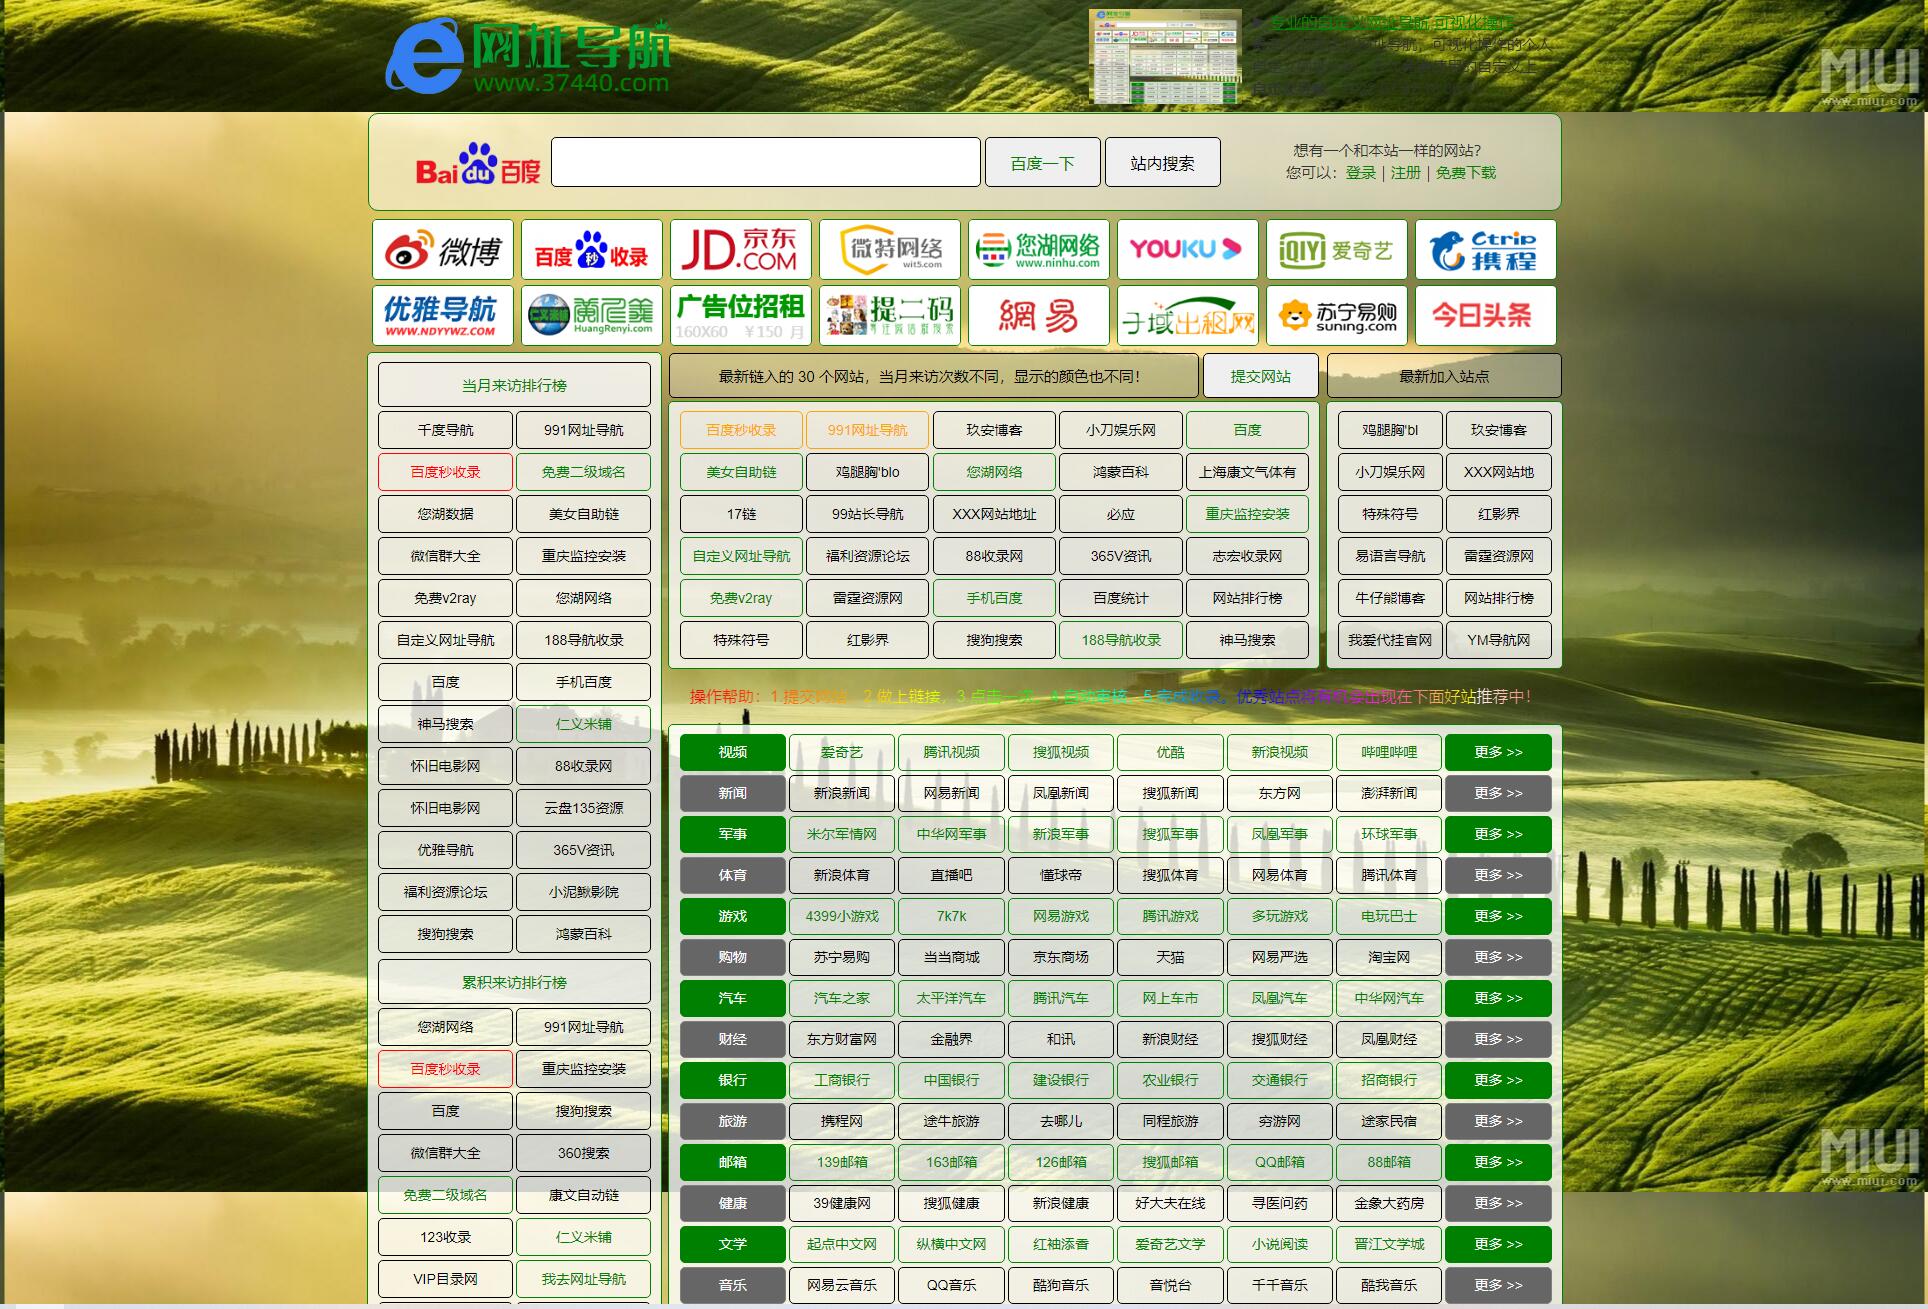Click the Baidu 百度 logo

478,164
